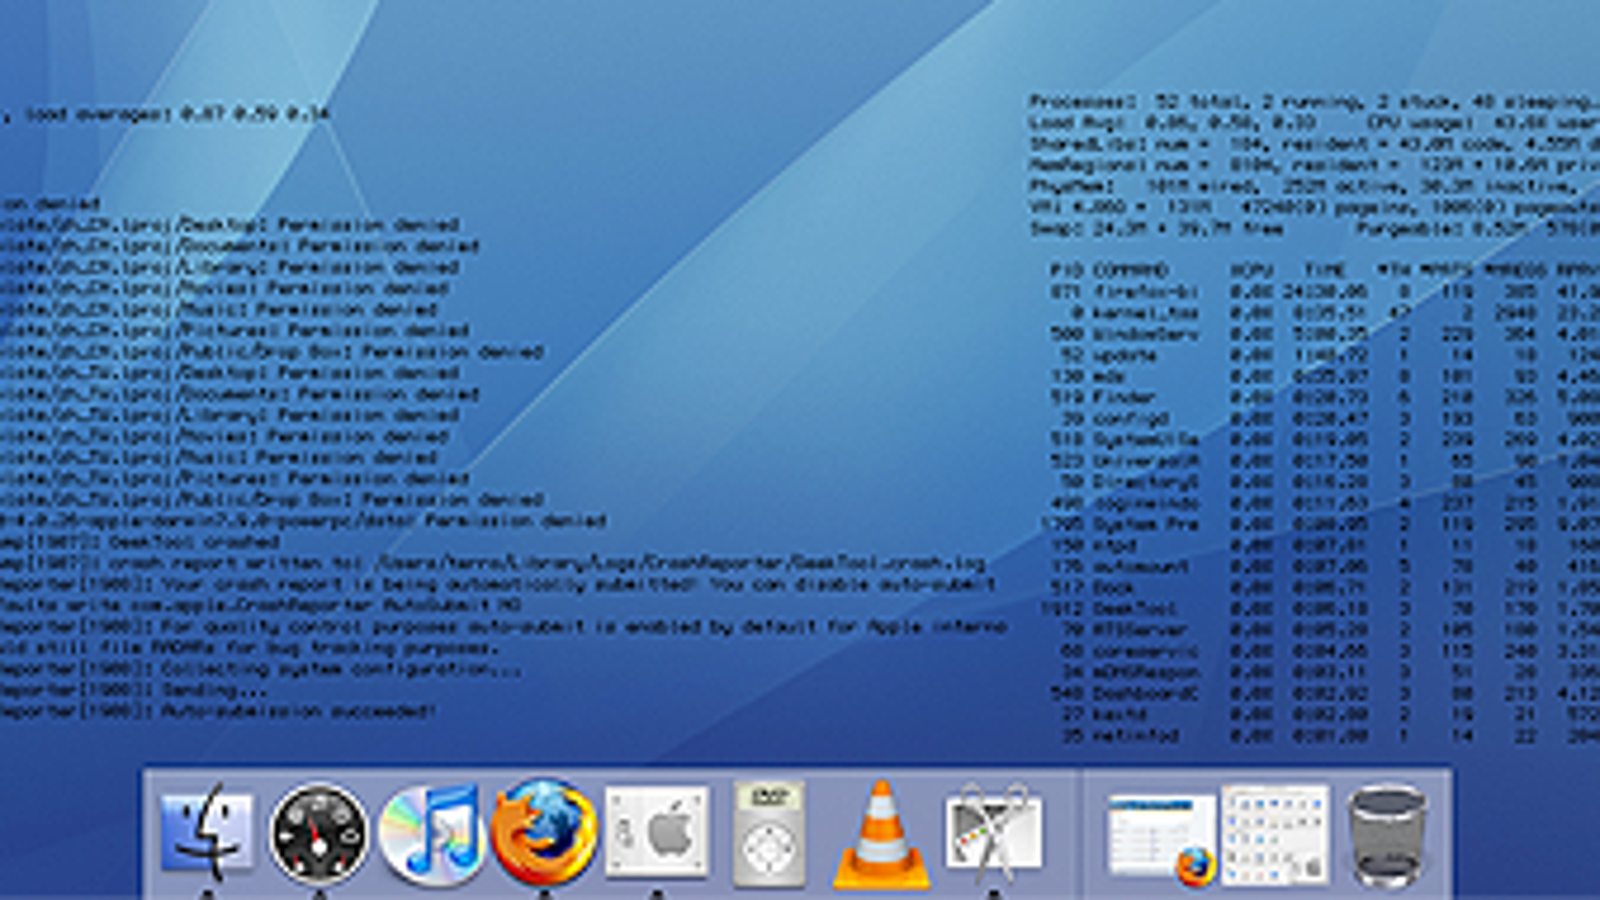1600x900 pixels.
Task: Open VLC media player cone icon
Action: 880,835
